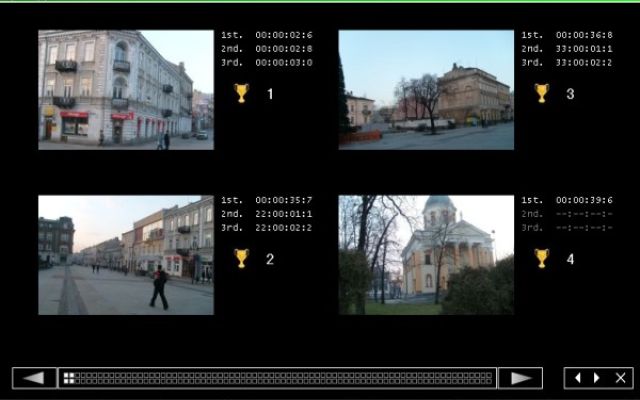This screenshot has width=640, height=400.
Task: Open the pedestrian street photo numbered 2
Action: tap(126, 255)
